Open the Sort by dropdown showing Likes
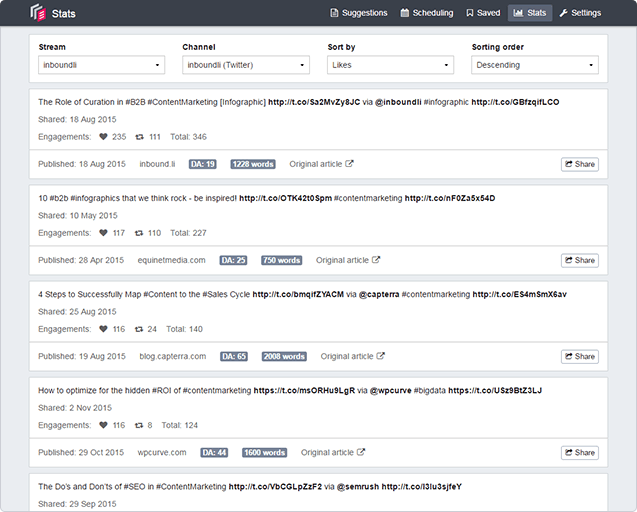 [390, 65]
